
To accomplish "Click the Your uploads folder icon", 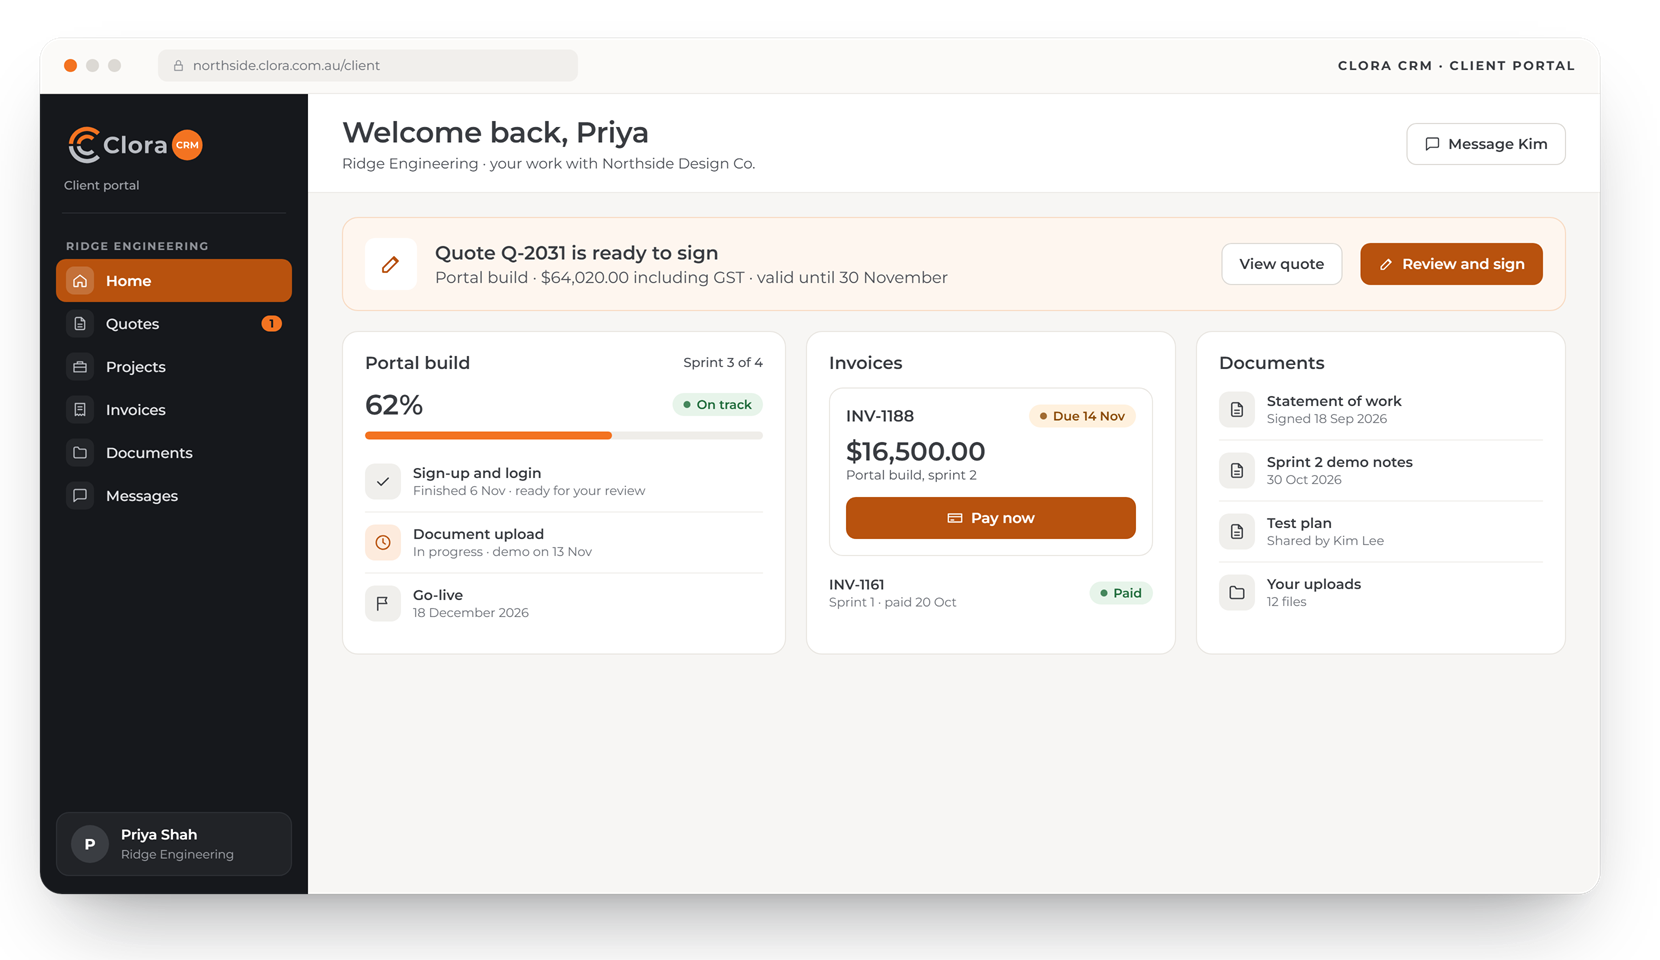I will [x=1237, y=592].
